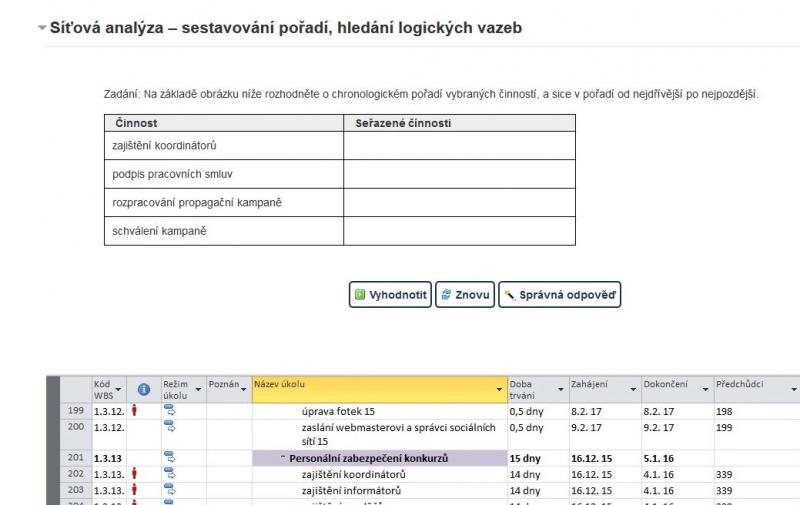This screenshot has width=800, height=505.
Task: Click task mode icon in row 201
Action: 169,458
